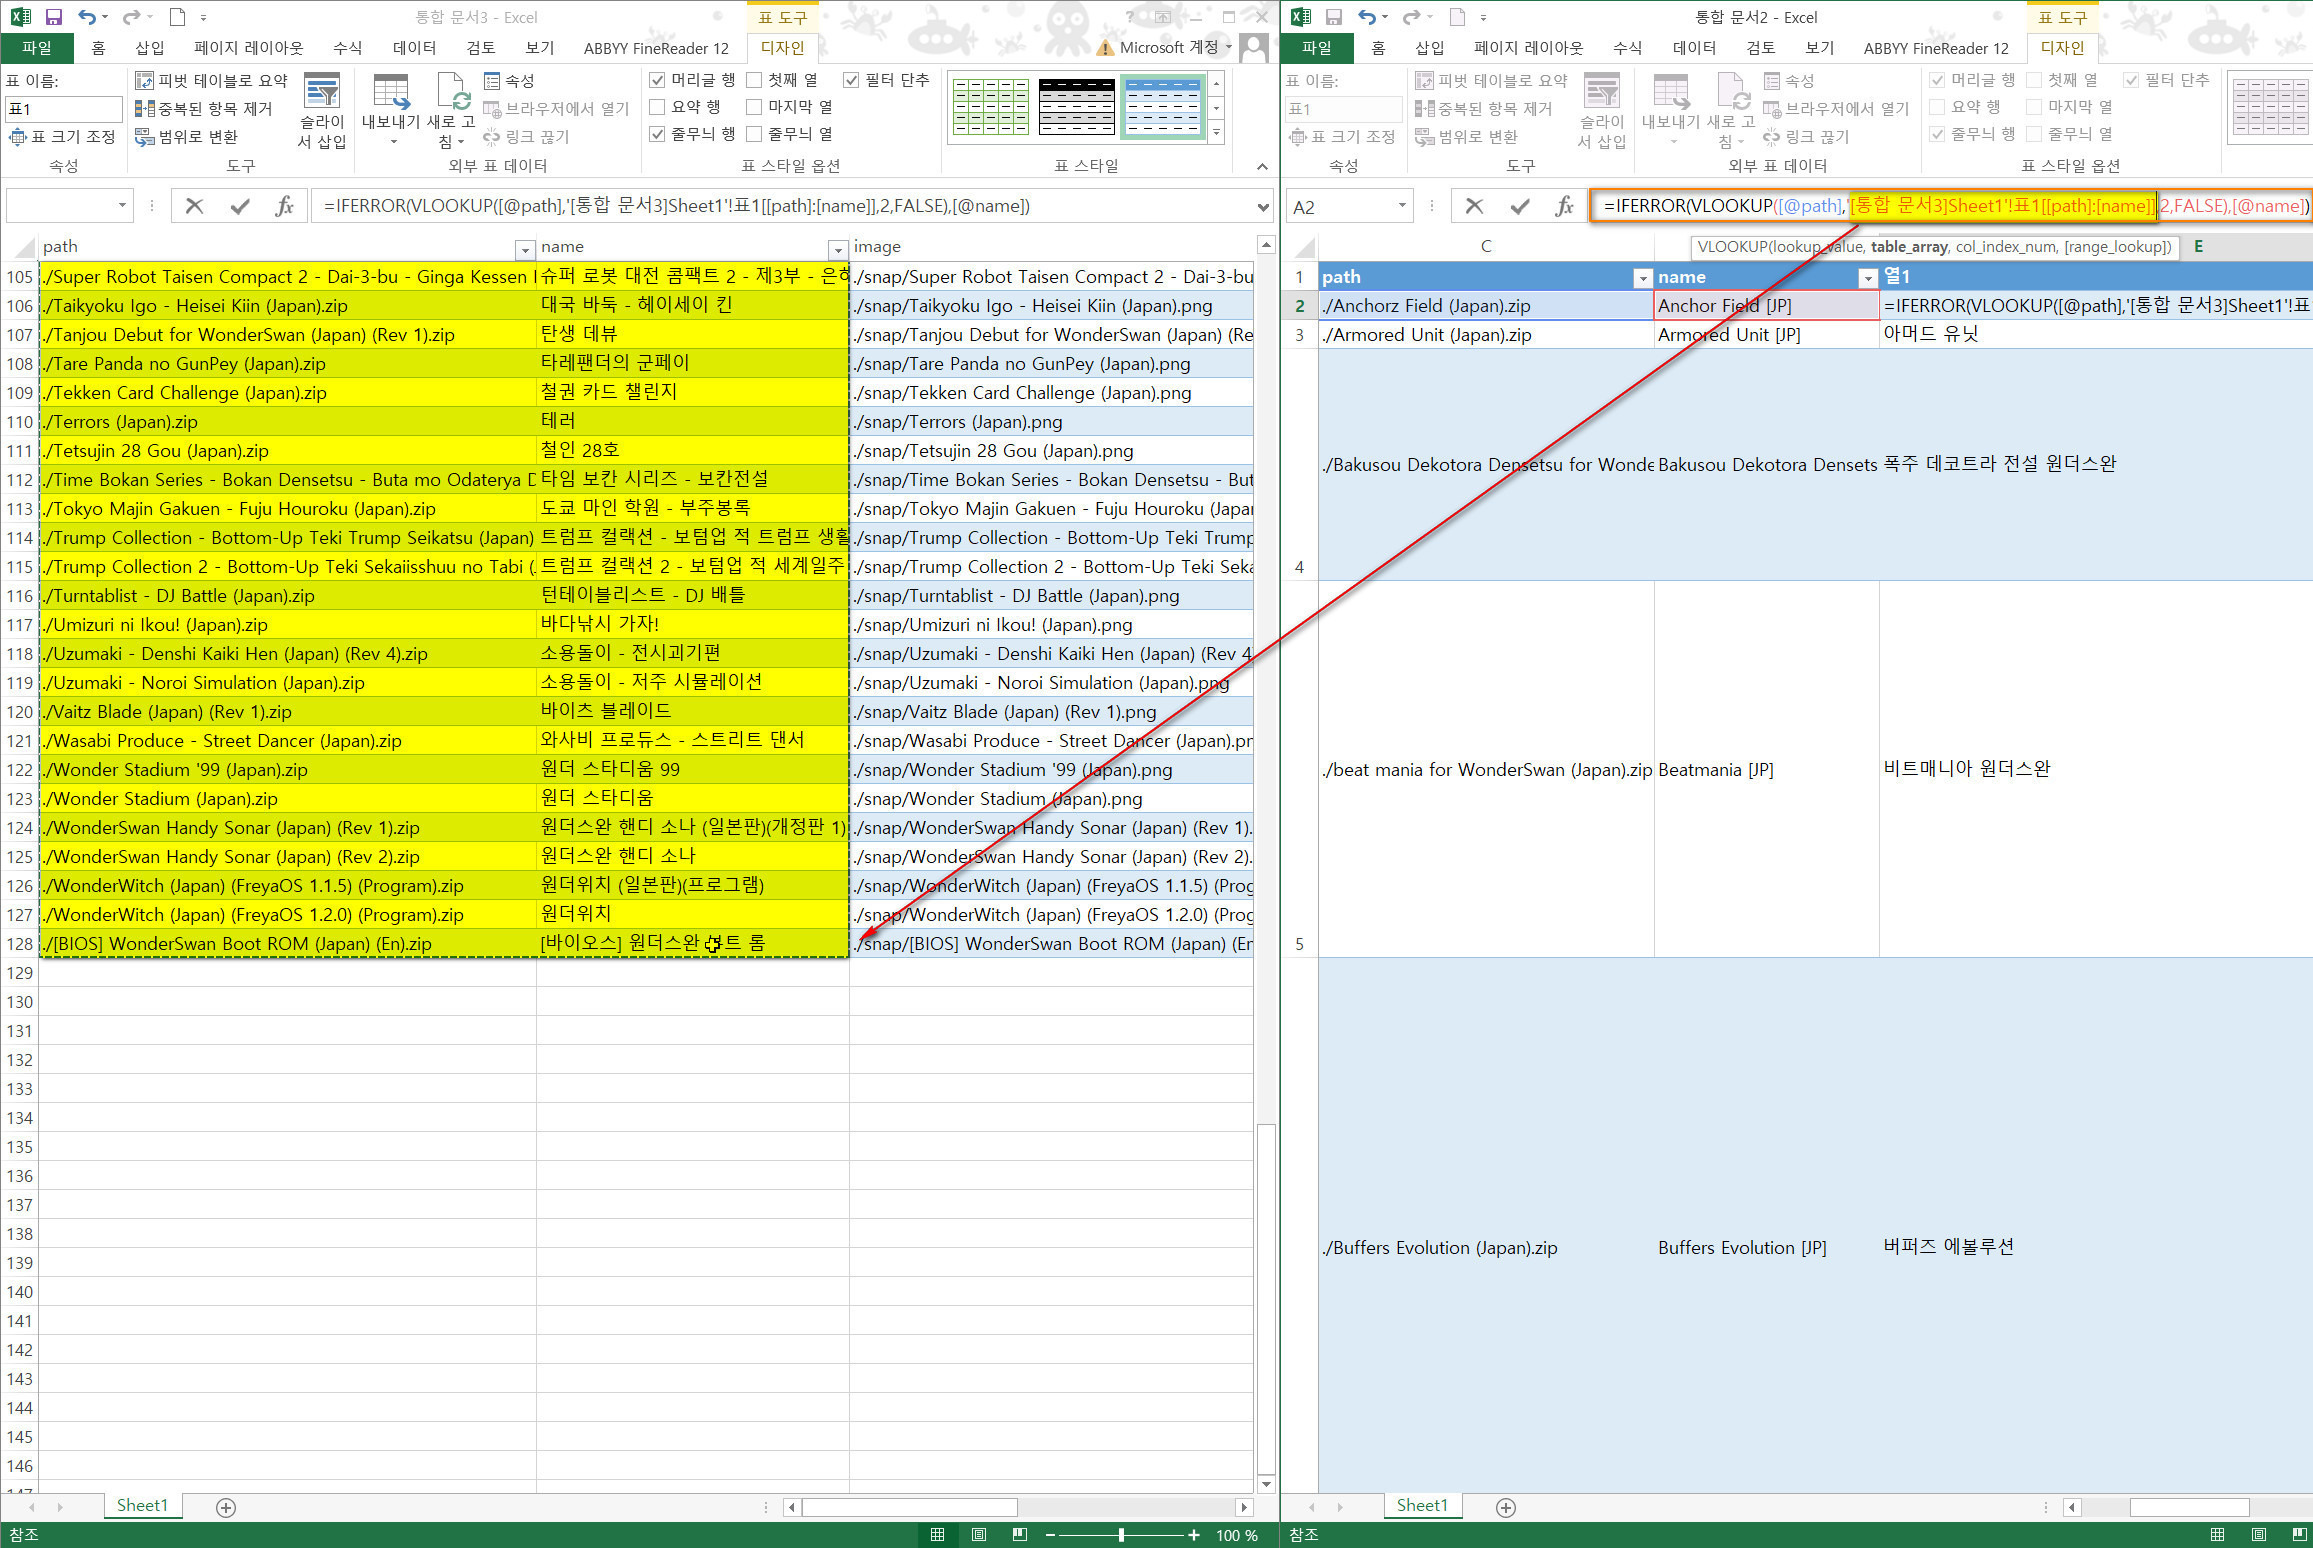This screenshot has height=1548, width=2313.
Task: Click Remove Duplicates in left ribbon
Action: tap(205, 108)
